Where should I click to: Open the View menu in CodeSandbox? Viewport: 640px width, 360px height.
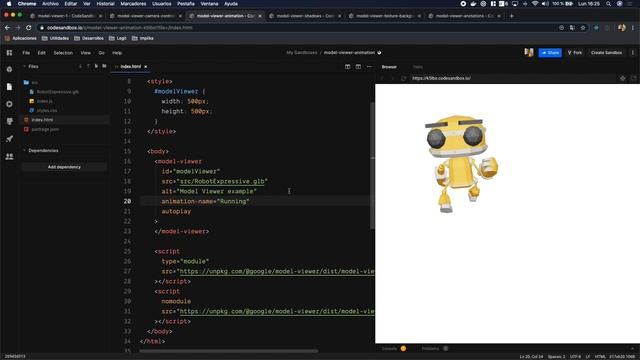pos(85,53)
